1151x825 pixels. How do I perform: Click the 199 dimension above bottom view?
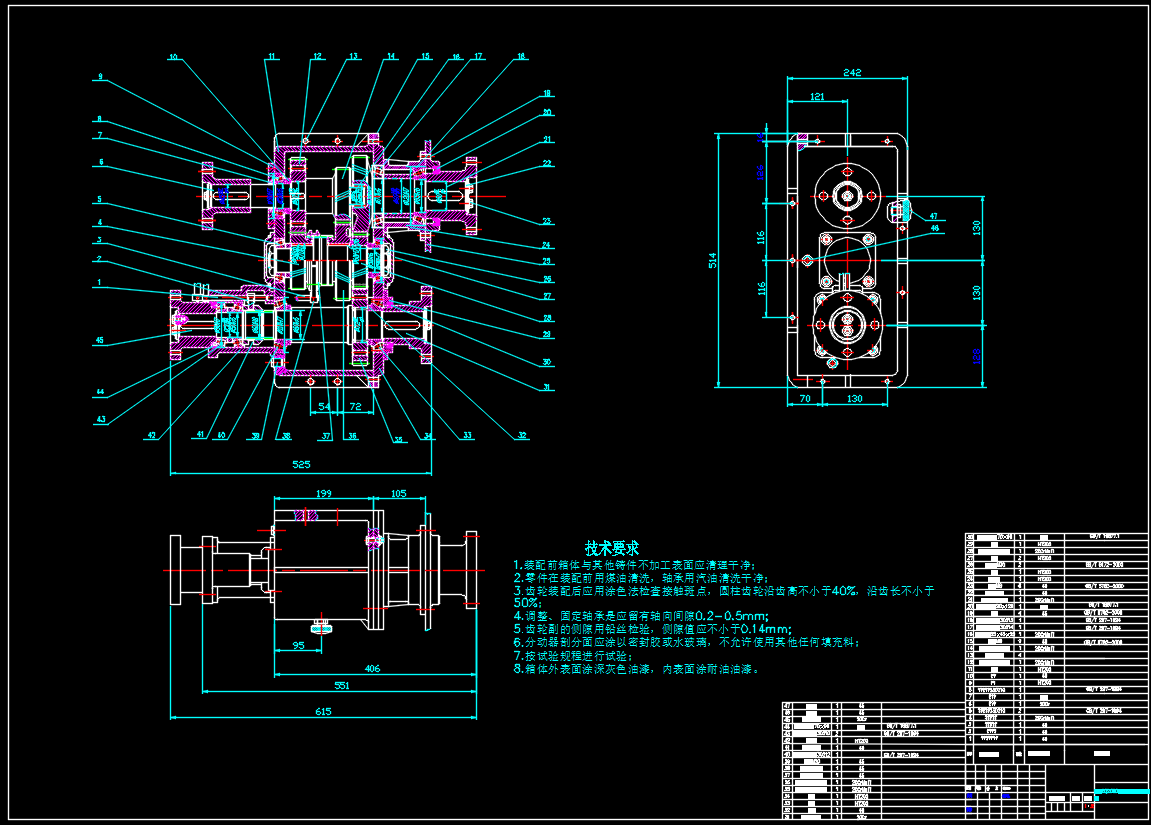point(324,493)
